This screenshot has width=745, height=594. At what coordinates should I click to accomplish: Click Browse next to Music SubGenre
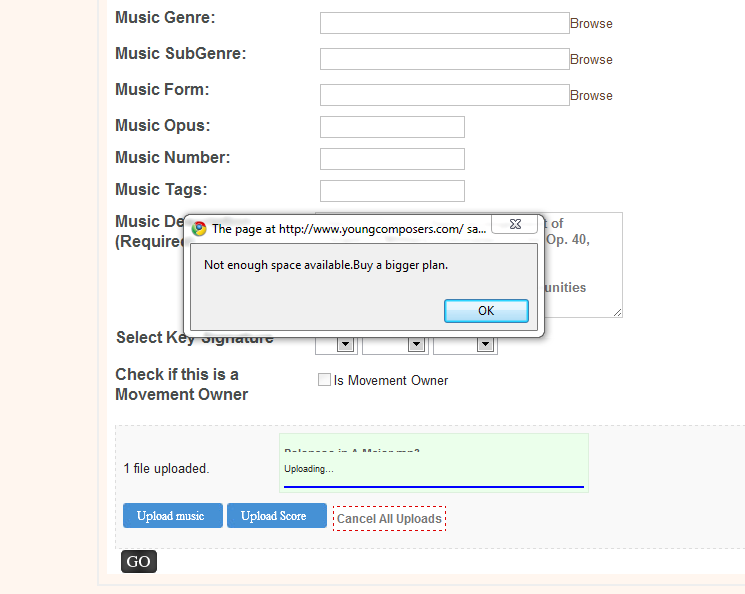tap(591, 60)
